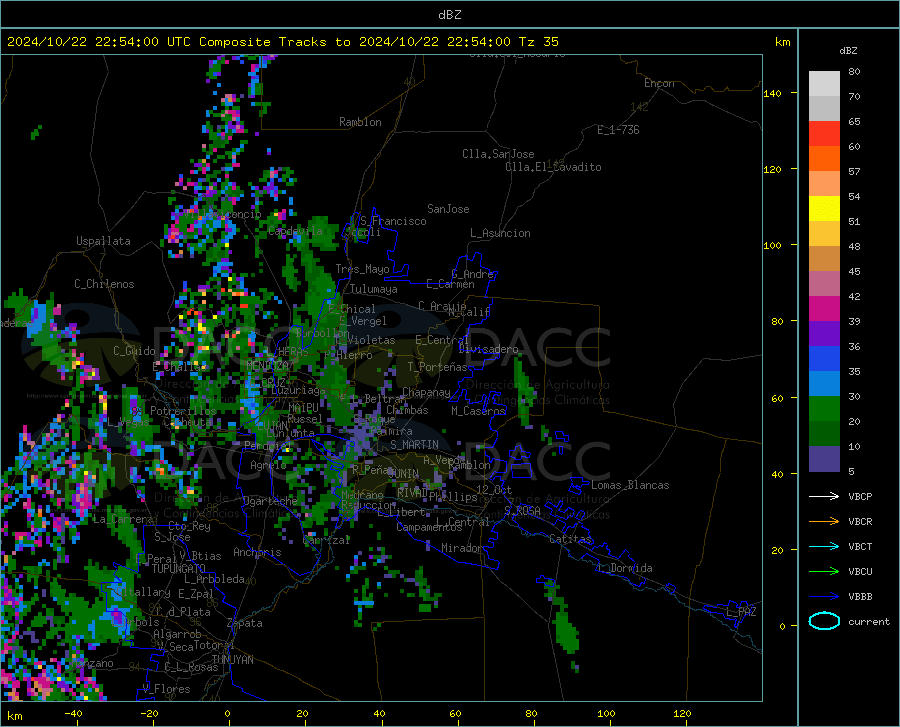Click the cyan VBCT arrow in legend
The height and width of the screenshot is (727, 900).
[824, 546]
